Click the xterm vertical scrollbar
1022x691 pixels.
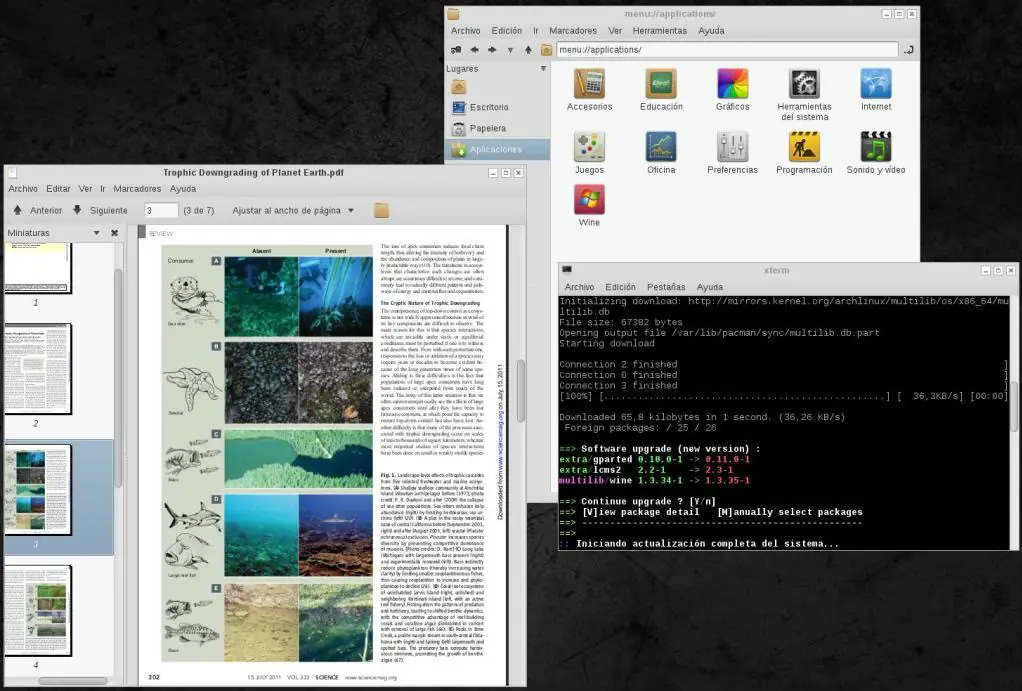point(1014,407)
